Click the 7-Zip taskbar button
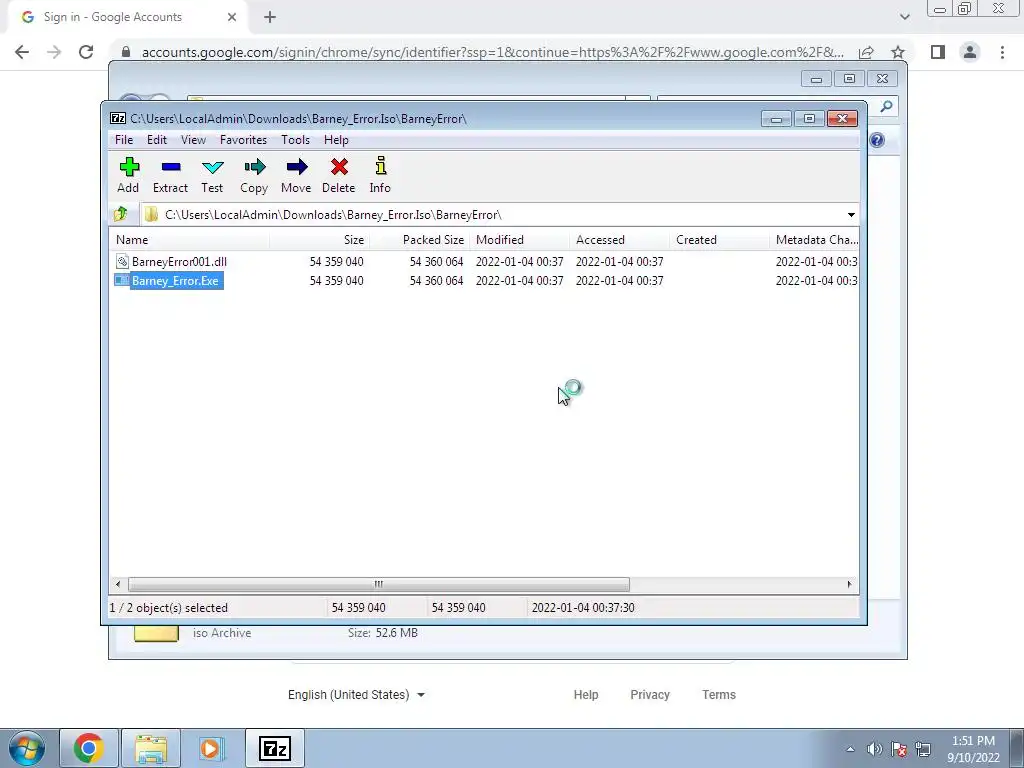This screenshot has width=1024, height=768. (x=274, y=748)
